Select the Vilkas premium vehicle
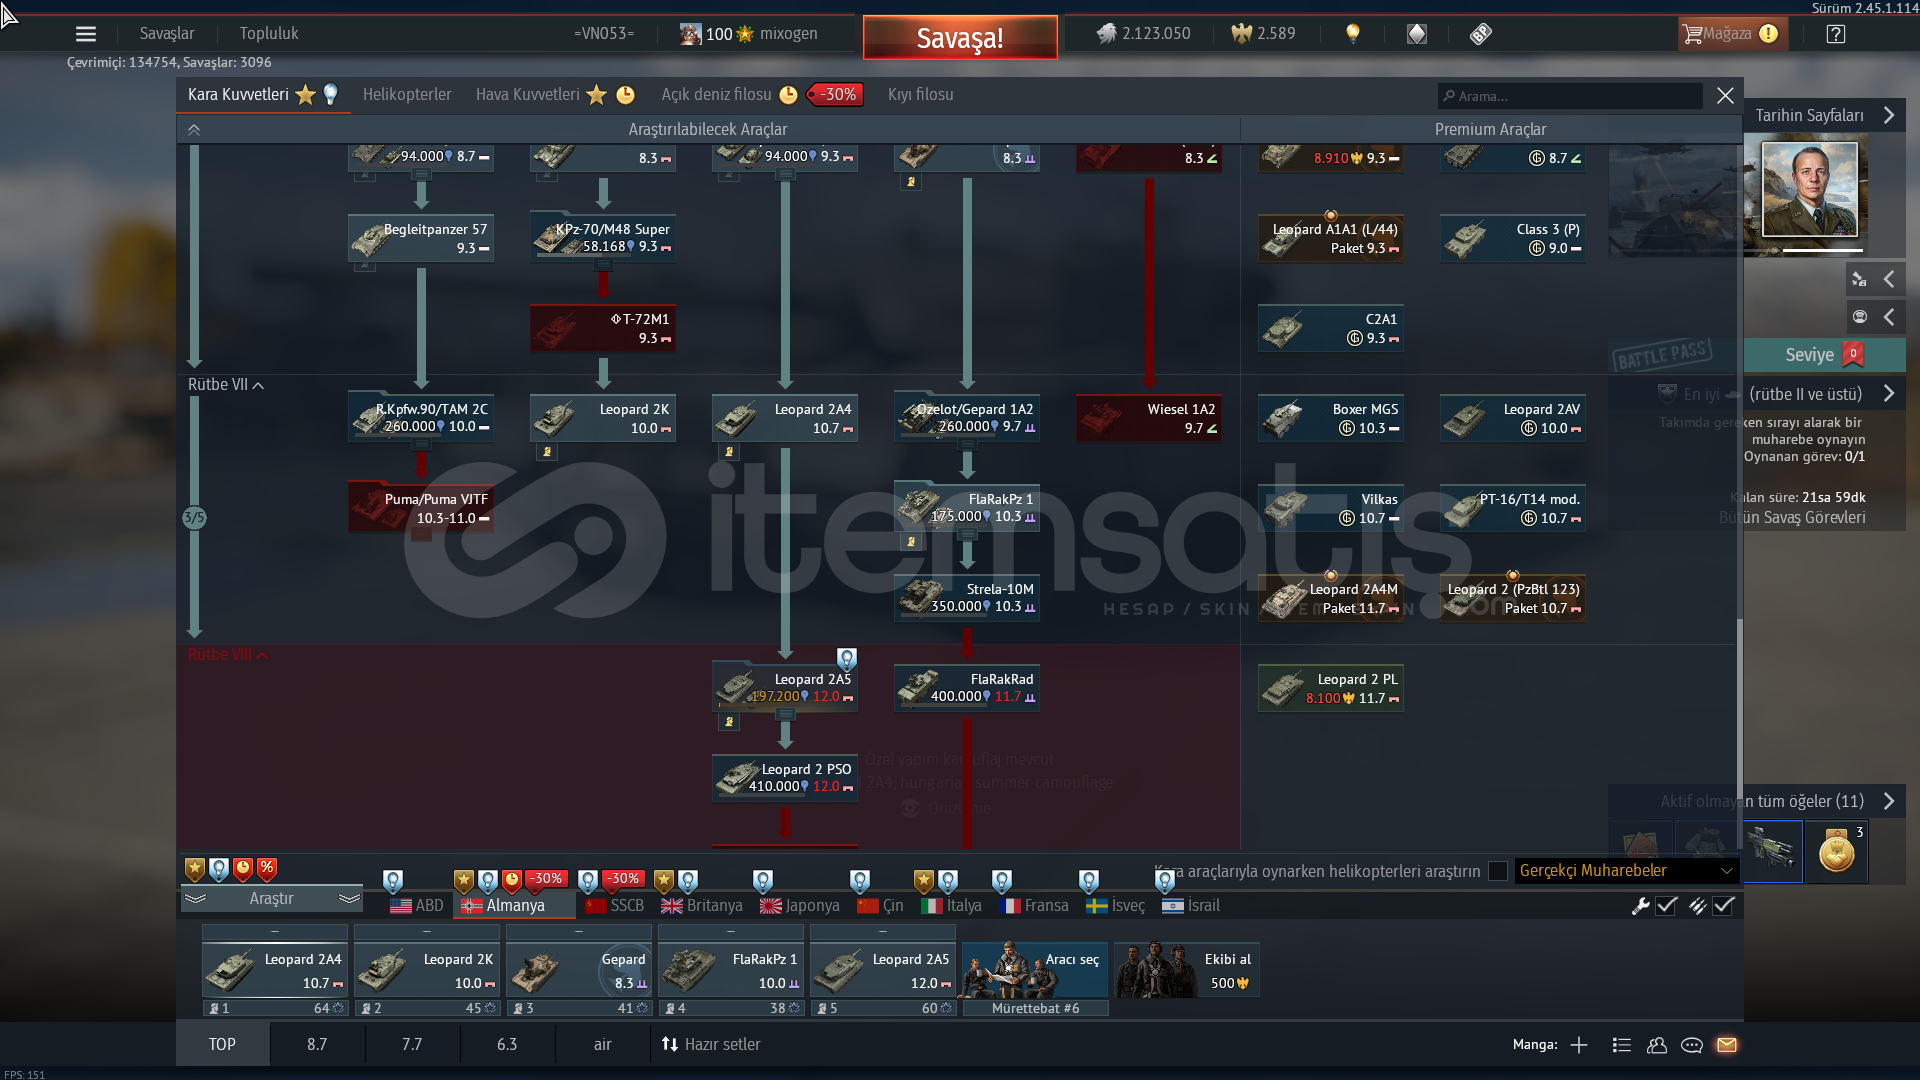The width and height of the screenshot is (1920, 1080). pos(1331,508)
